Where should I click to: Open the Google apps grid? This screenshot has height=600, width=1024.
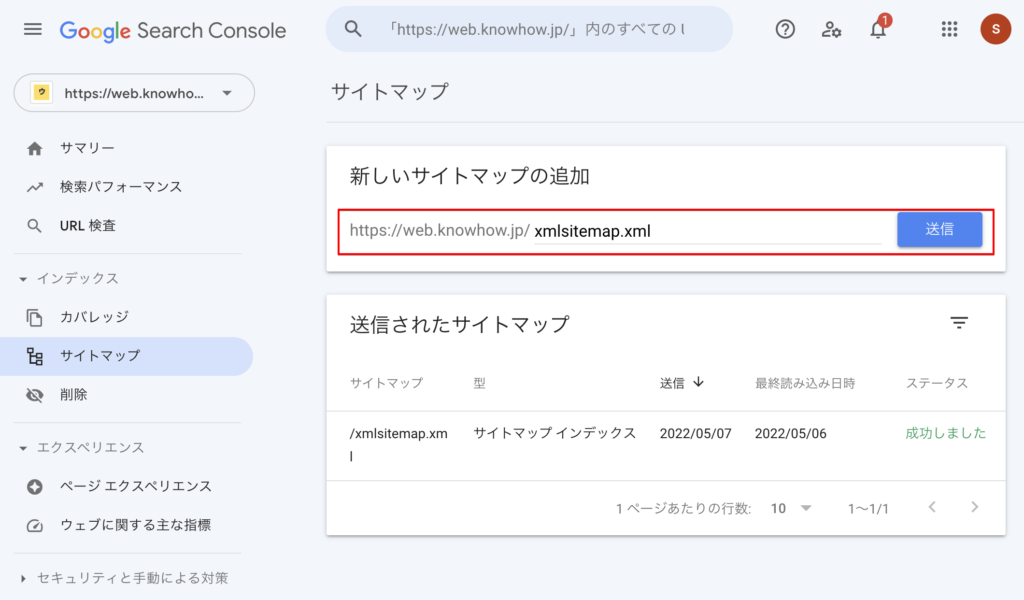point(950,29)
